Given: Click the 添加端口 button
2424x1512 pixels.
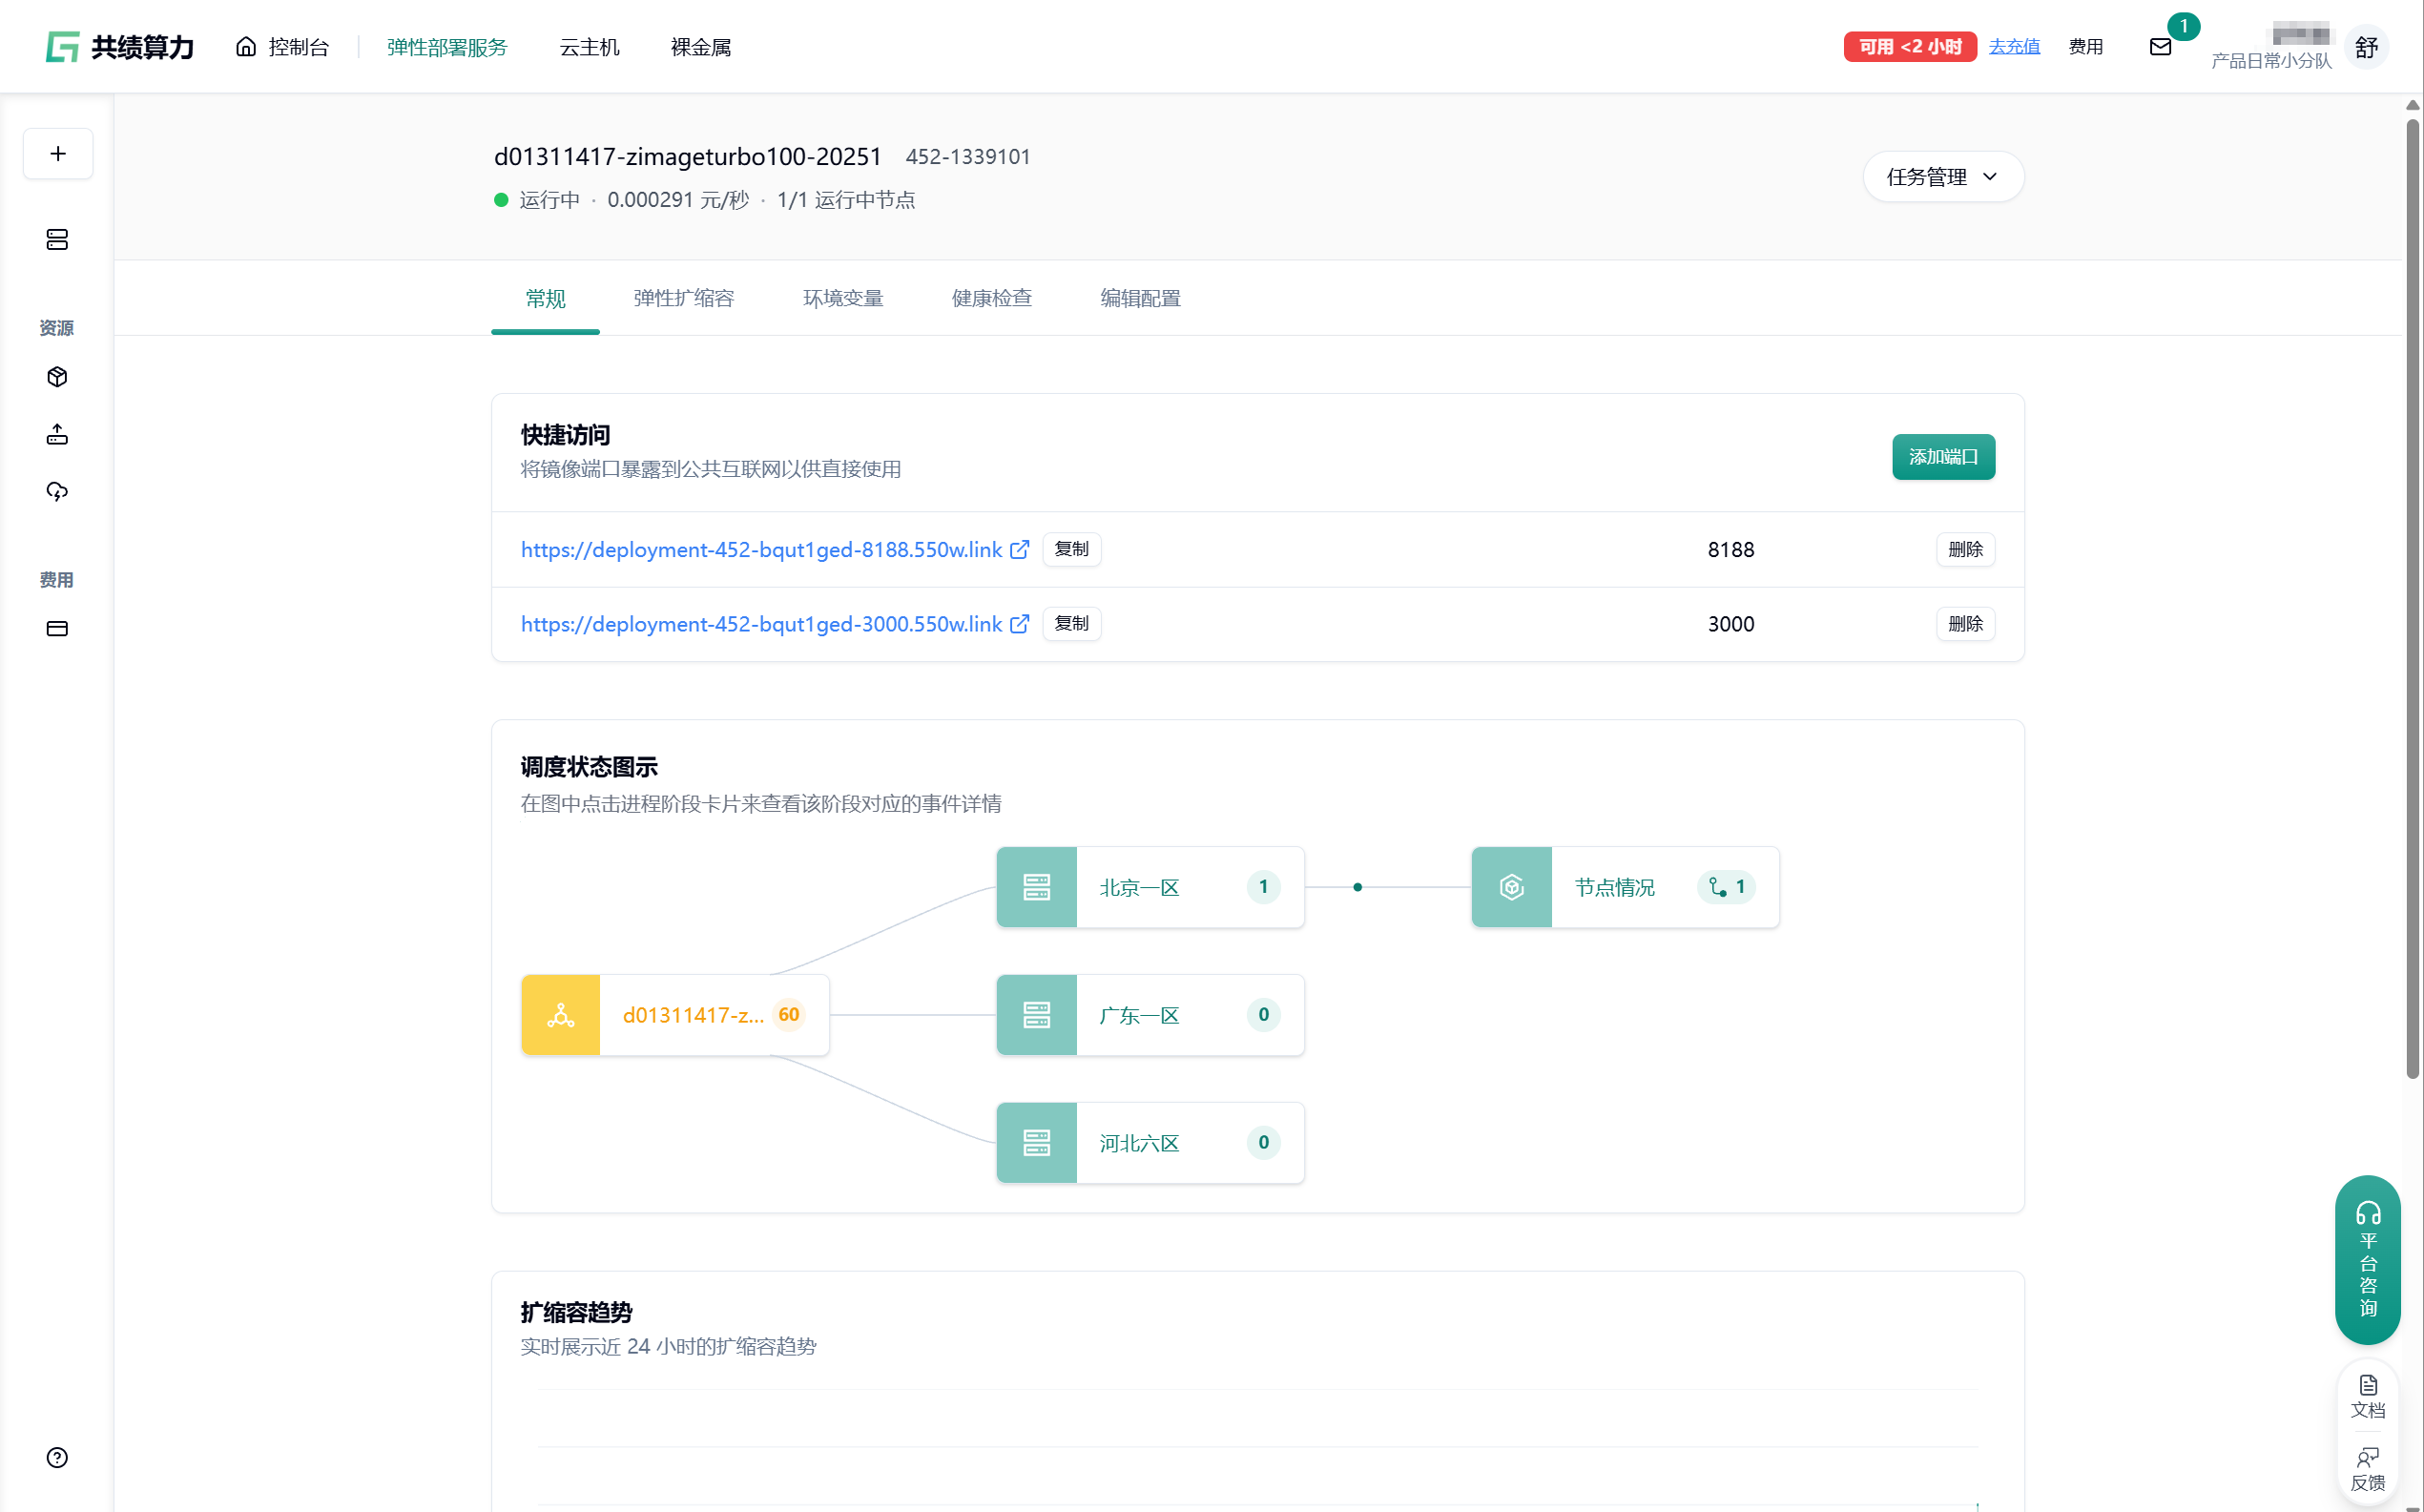Looking at the screenshot, I should click(1942, 457).
